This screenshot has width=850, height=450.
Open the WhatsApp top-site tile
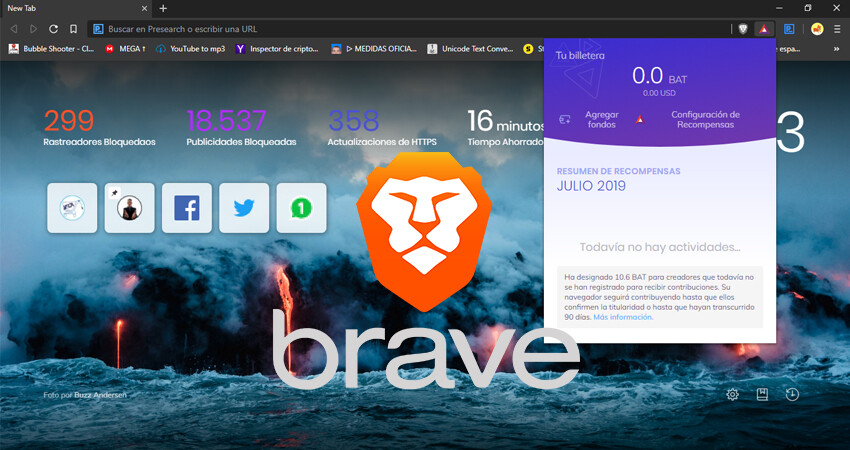click(301, 208)
